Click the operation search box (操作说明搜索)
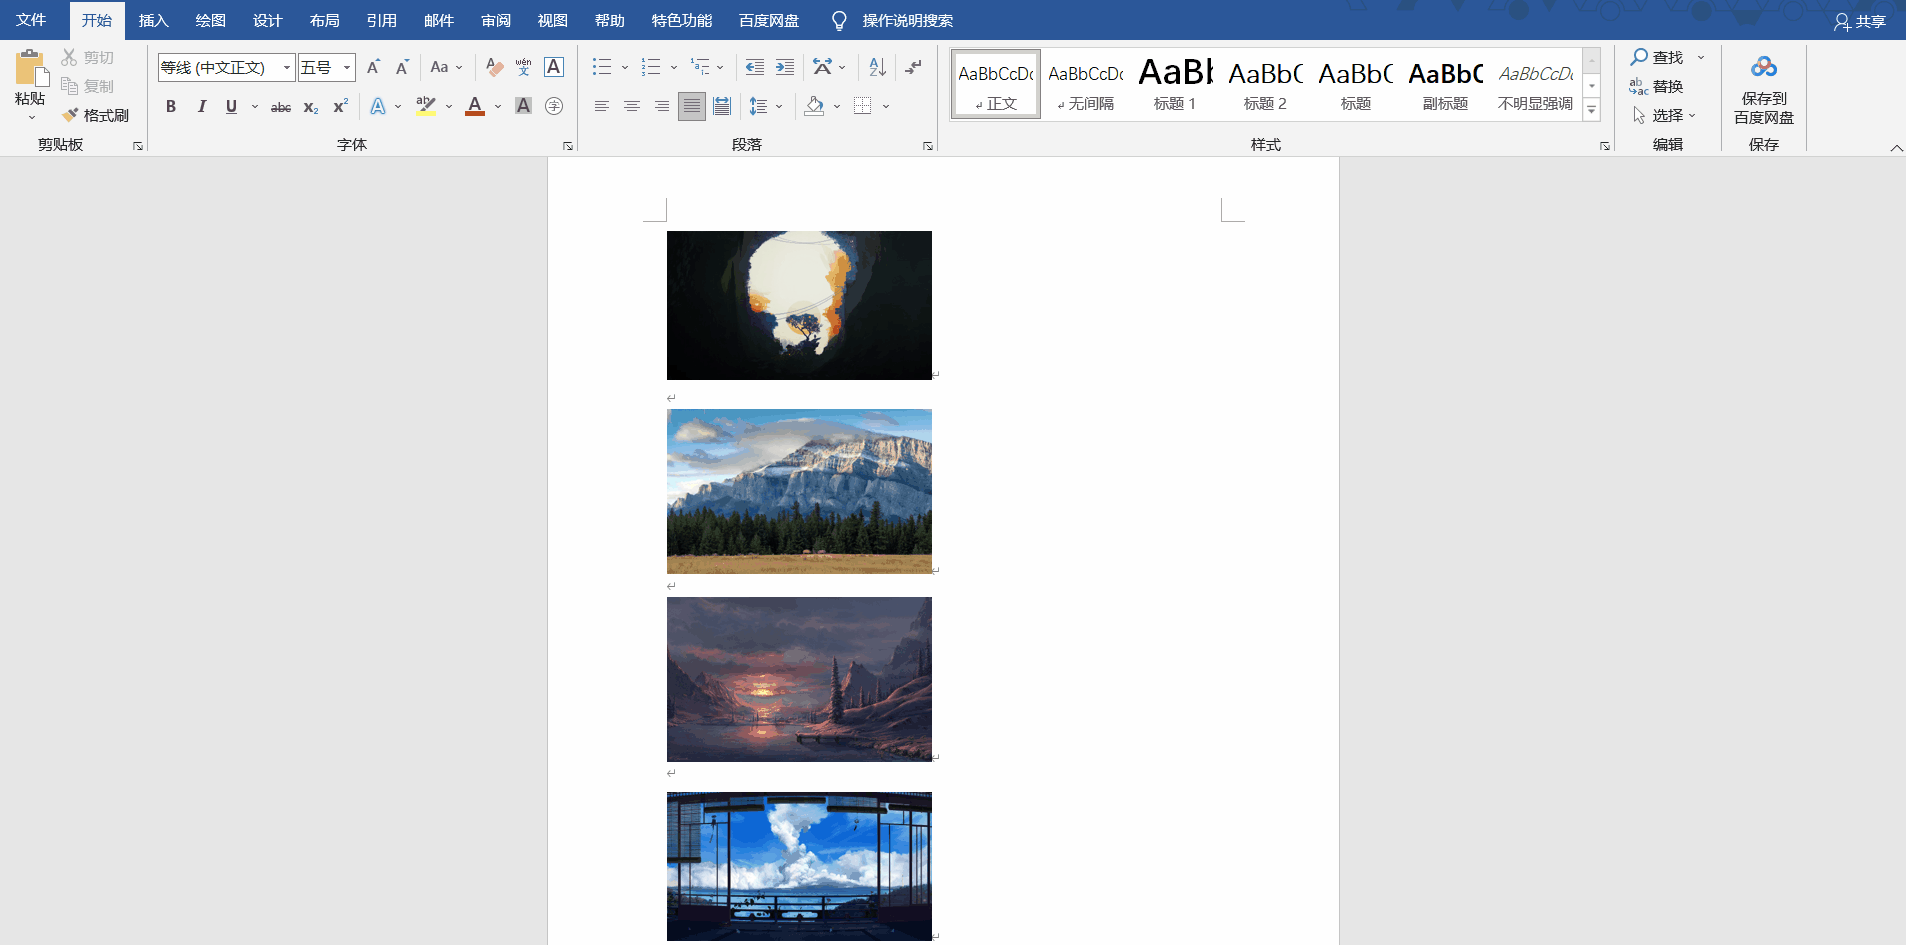The height and width of the screenshot is (945, 1906). click(x=907, y=21)
